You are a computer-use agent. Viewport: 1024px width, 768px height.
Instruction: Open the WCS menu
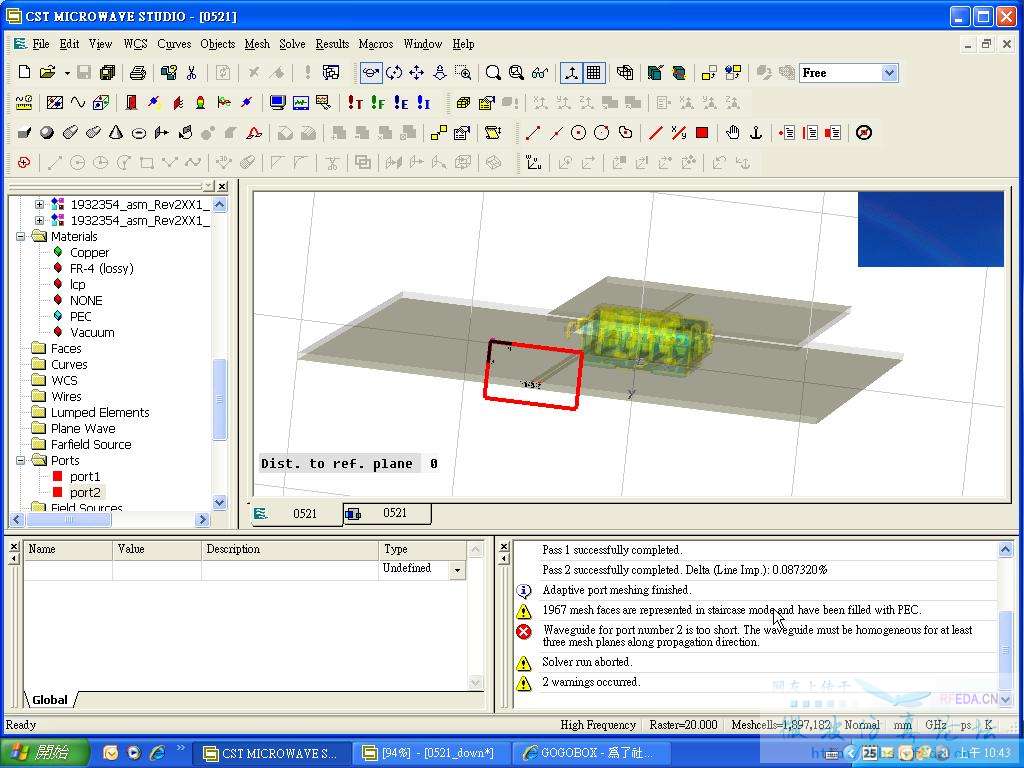click(135, 44)
